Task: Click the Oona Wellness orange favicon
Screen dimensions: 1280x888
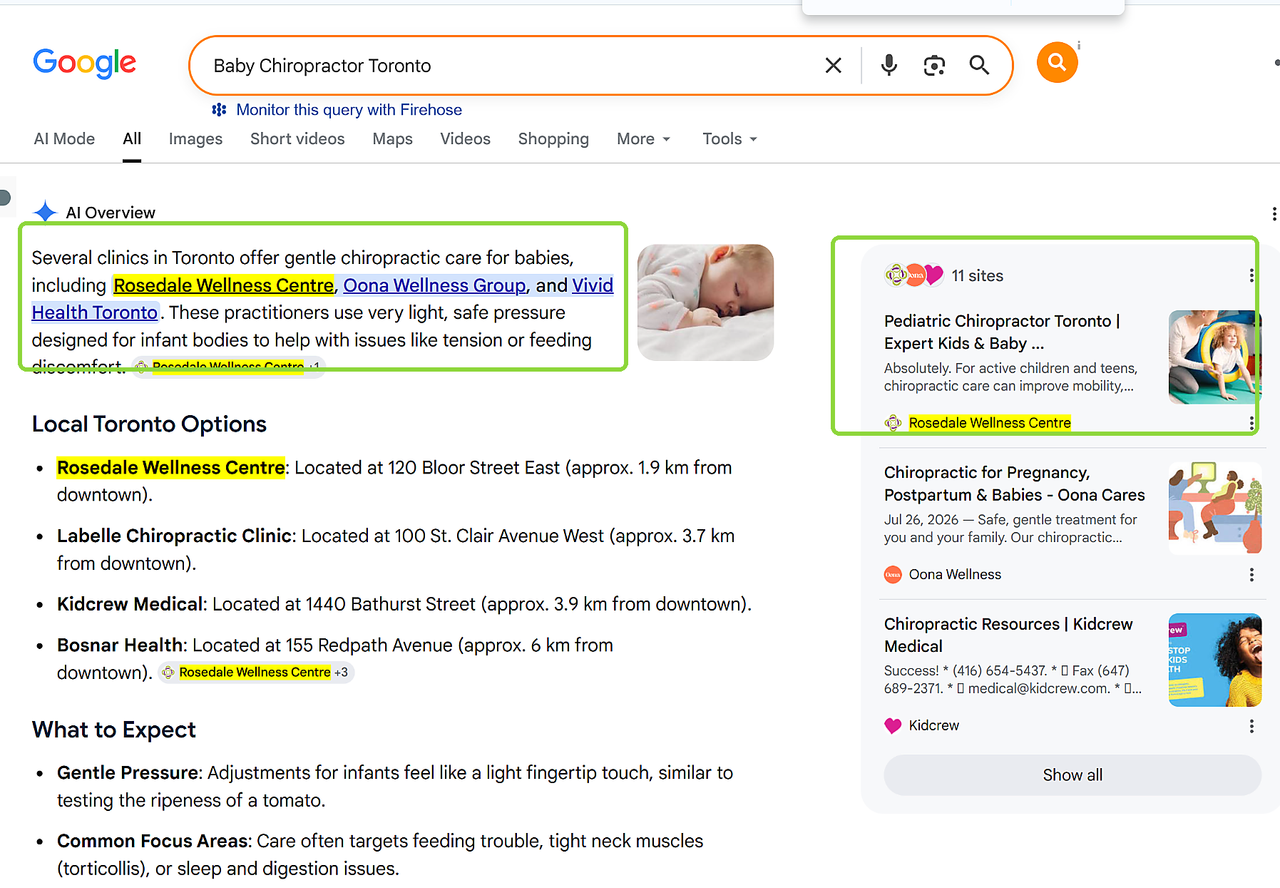Action: pyautogui.click(x=893, y=575)
